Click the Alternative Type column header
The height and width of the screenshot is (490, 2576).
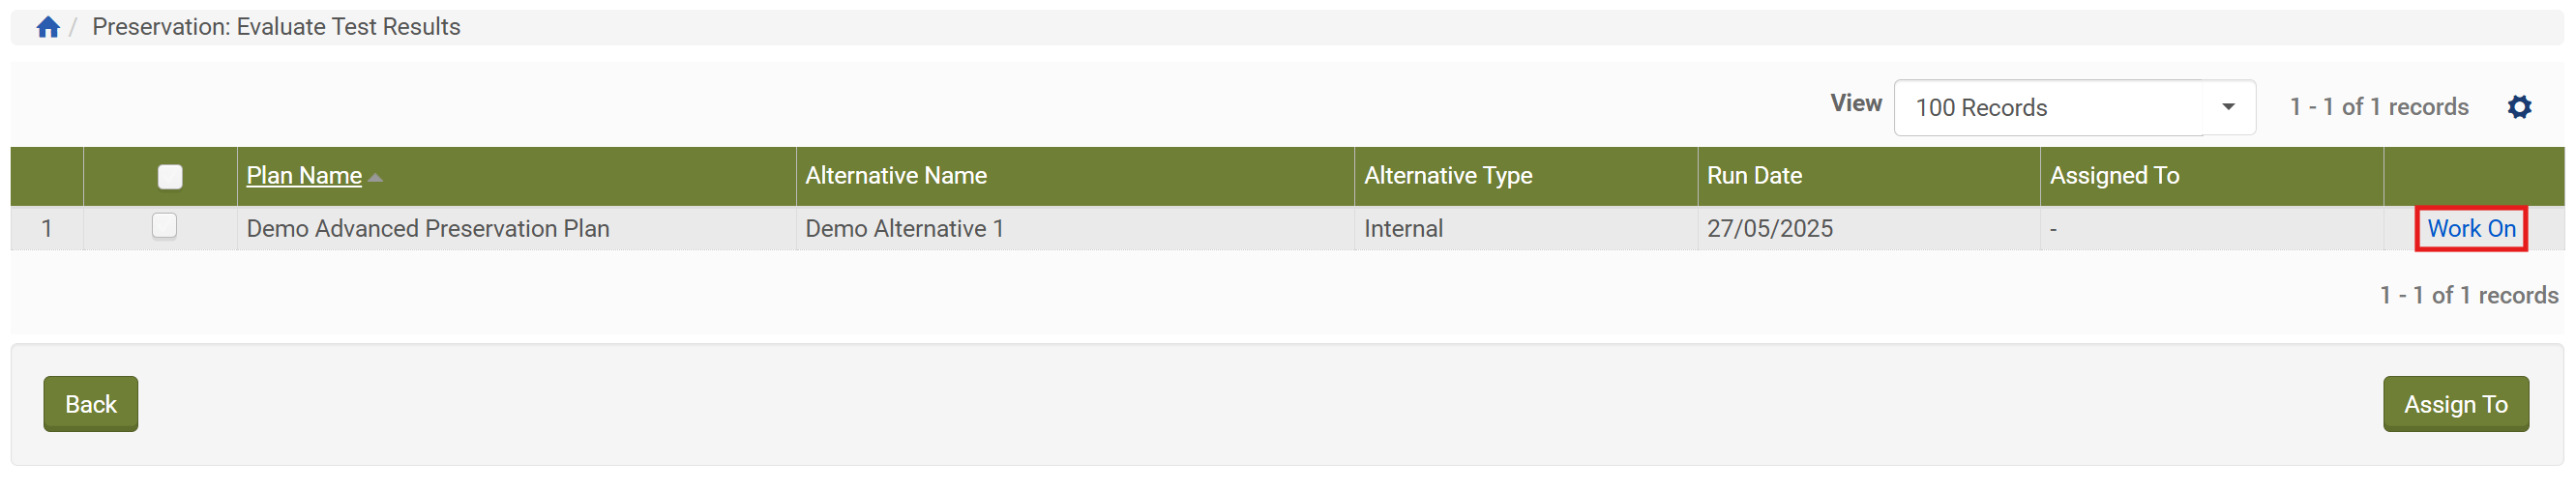(1447, 176)
